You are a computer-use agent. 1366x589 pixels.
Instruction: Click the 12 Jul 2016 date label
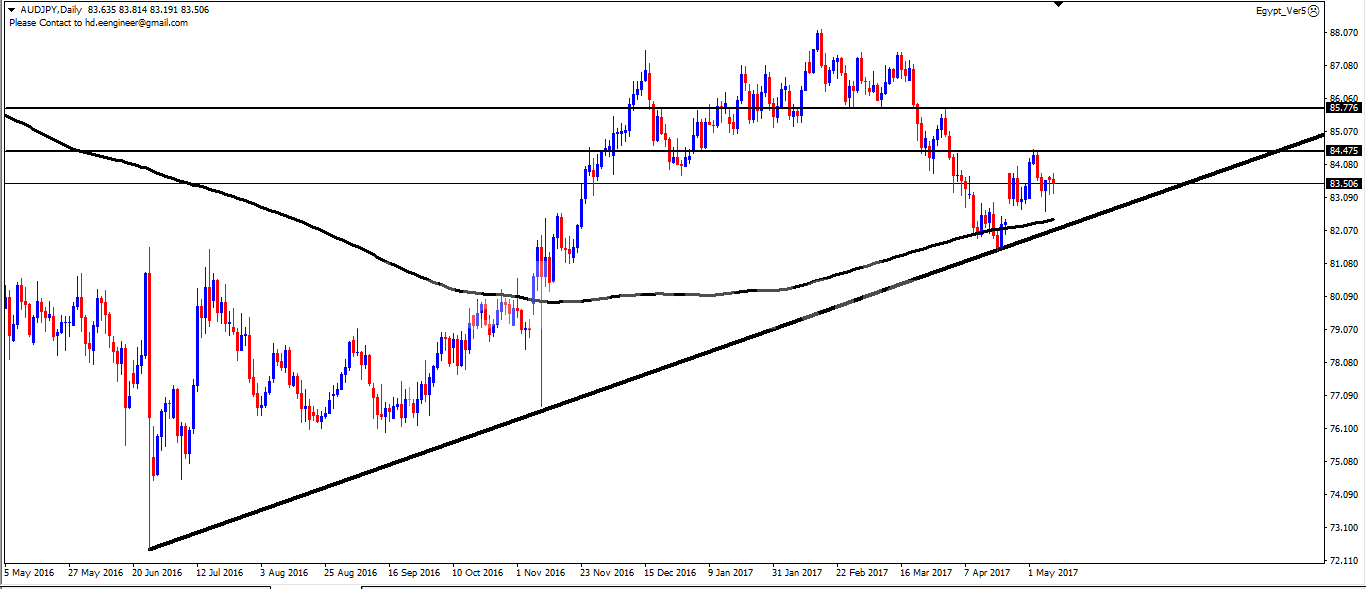[221, 574]
